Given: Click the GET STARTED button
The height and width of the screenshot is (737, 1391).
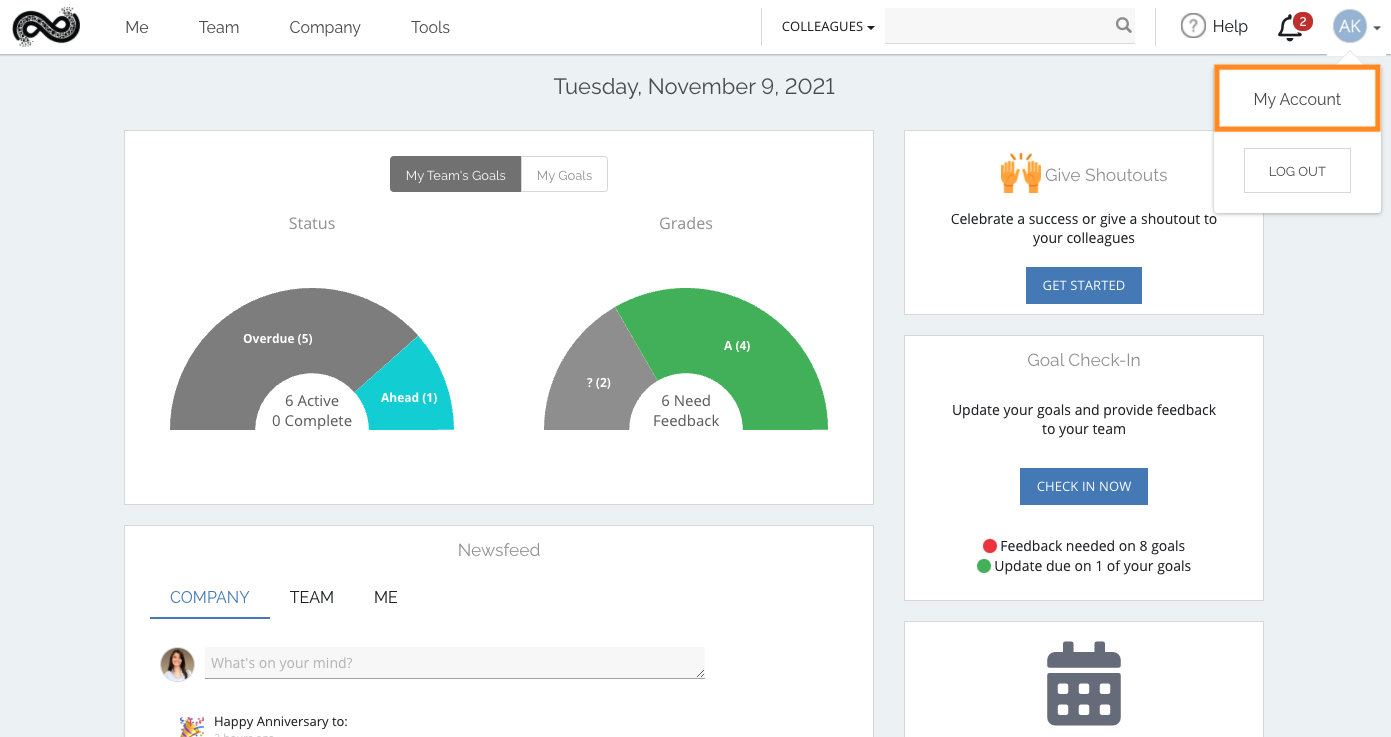Looking at the screenshot, I should (1084, 285).
